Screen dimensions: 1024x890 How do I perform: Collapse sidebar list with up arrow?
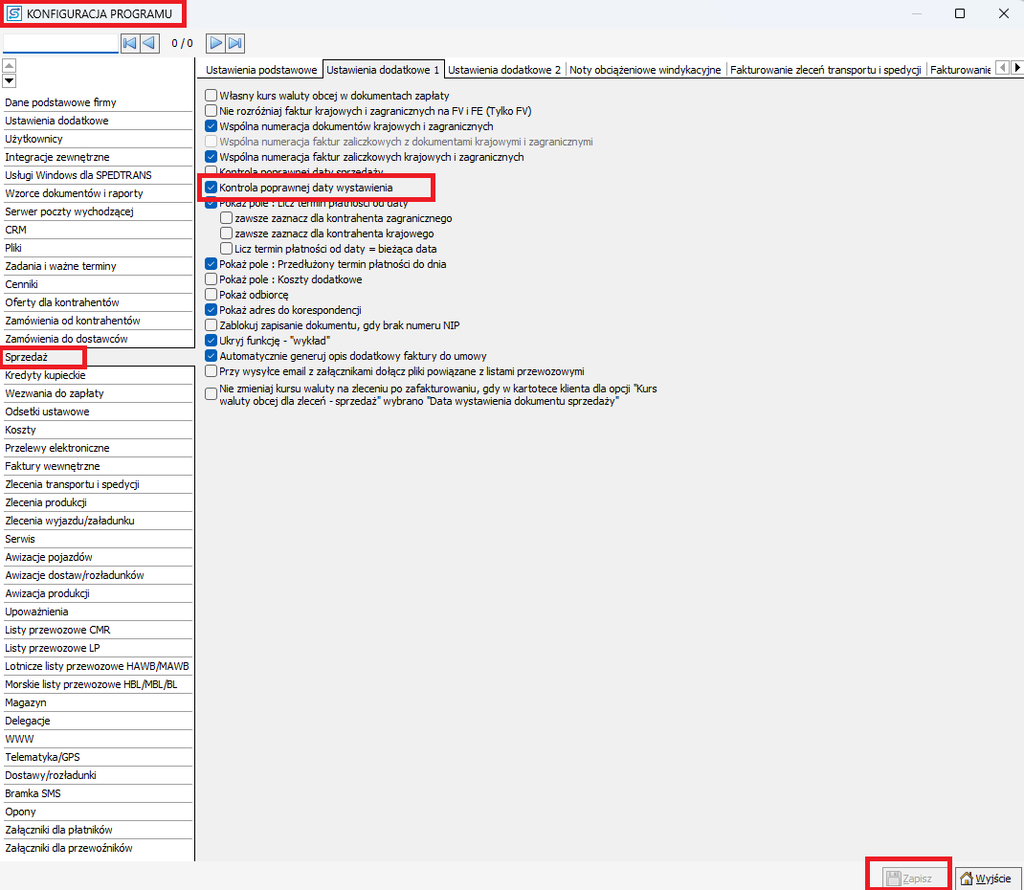pyautogui.click(x=9, y=65)
